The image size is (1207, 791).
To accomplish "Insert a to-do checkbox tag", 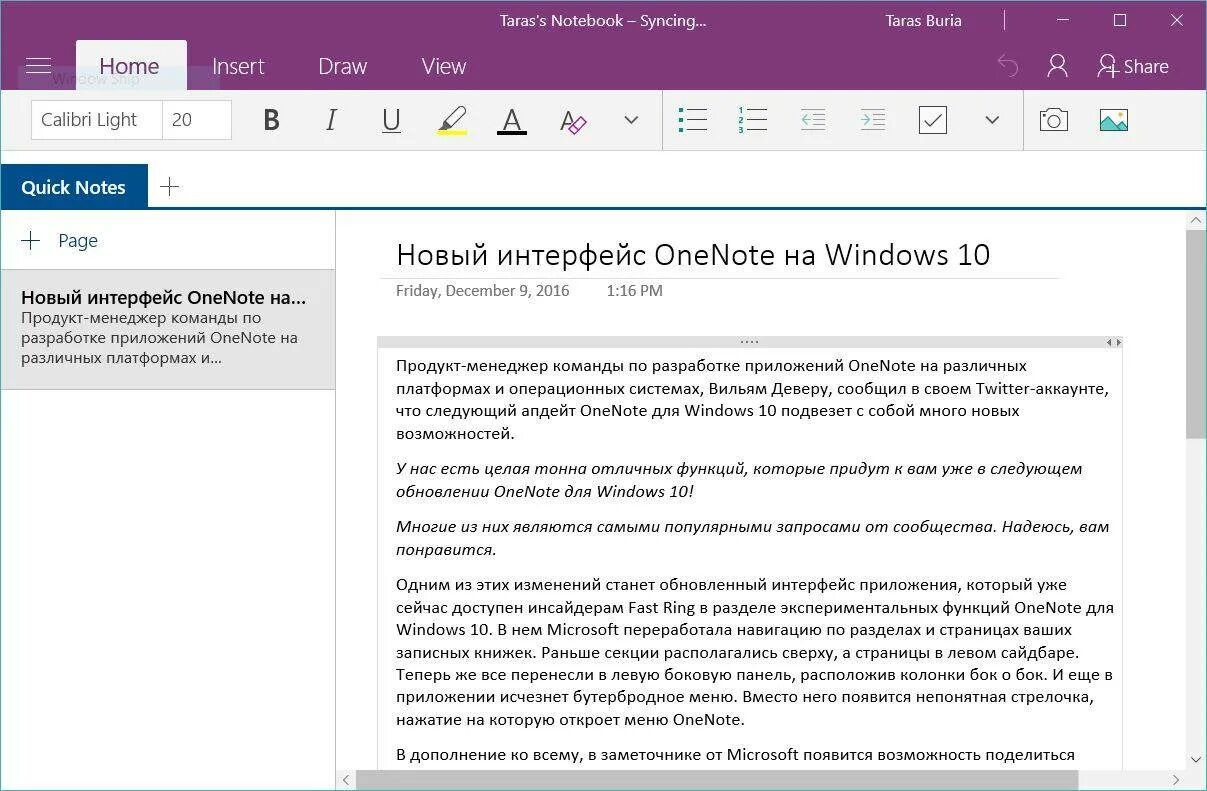I will click(933, 120).
